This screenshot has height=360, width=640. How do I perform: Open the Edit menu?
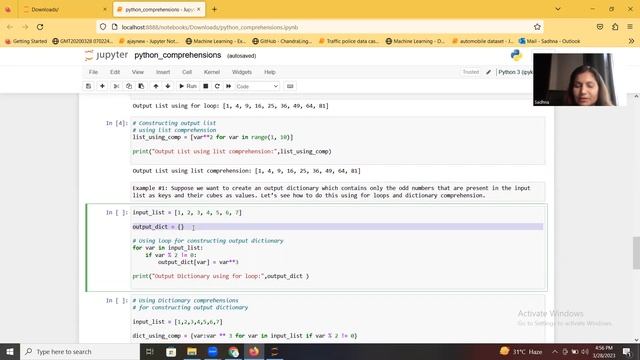[115, 72]
